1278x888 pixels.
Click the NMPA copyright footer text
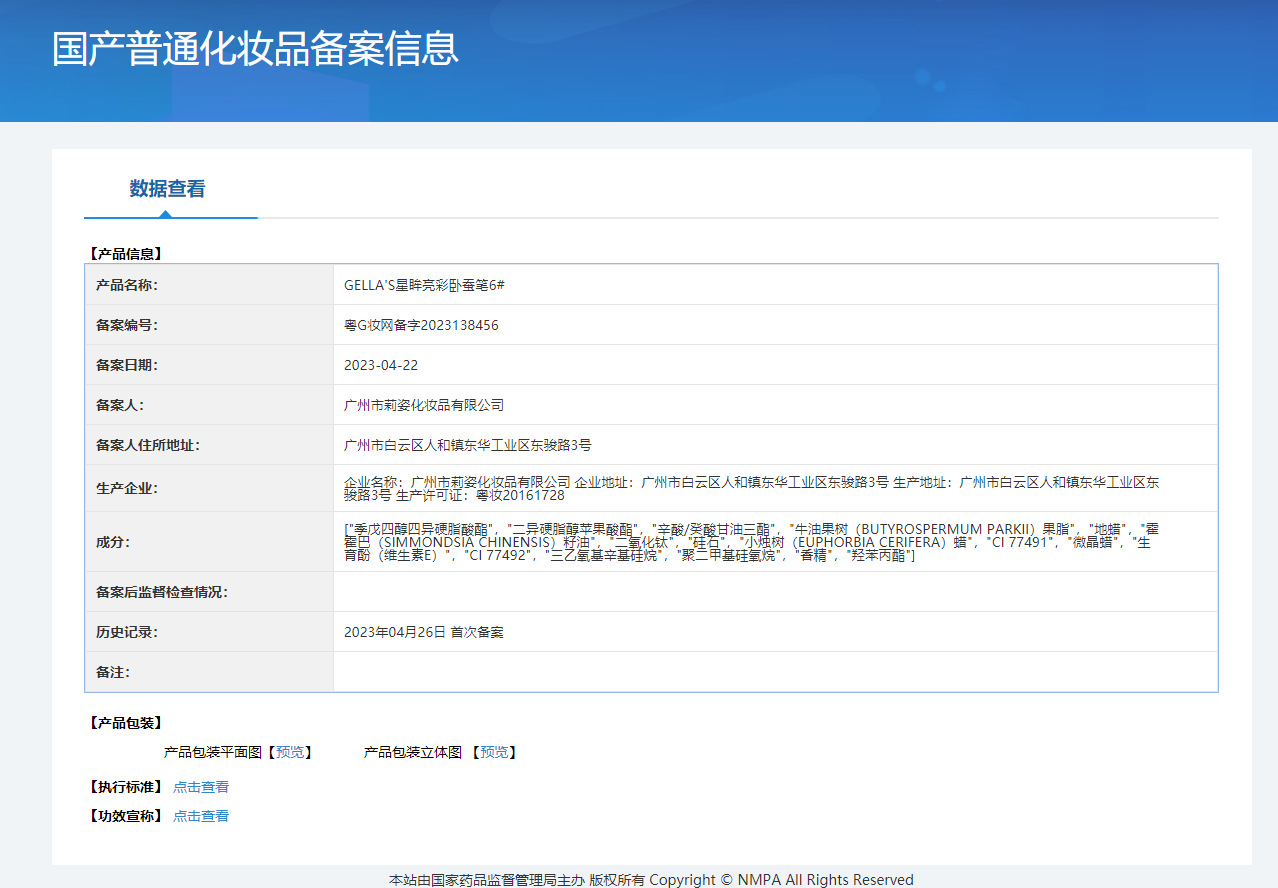click(651, 880)
